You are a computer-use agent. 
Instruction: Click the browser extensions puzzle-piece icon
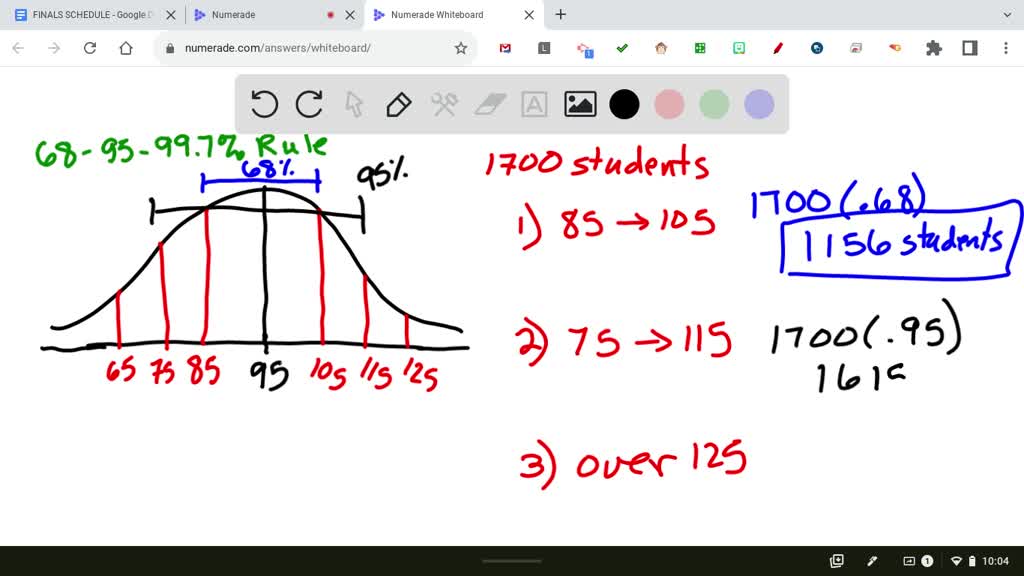point(933,47)
